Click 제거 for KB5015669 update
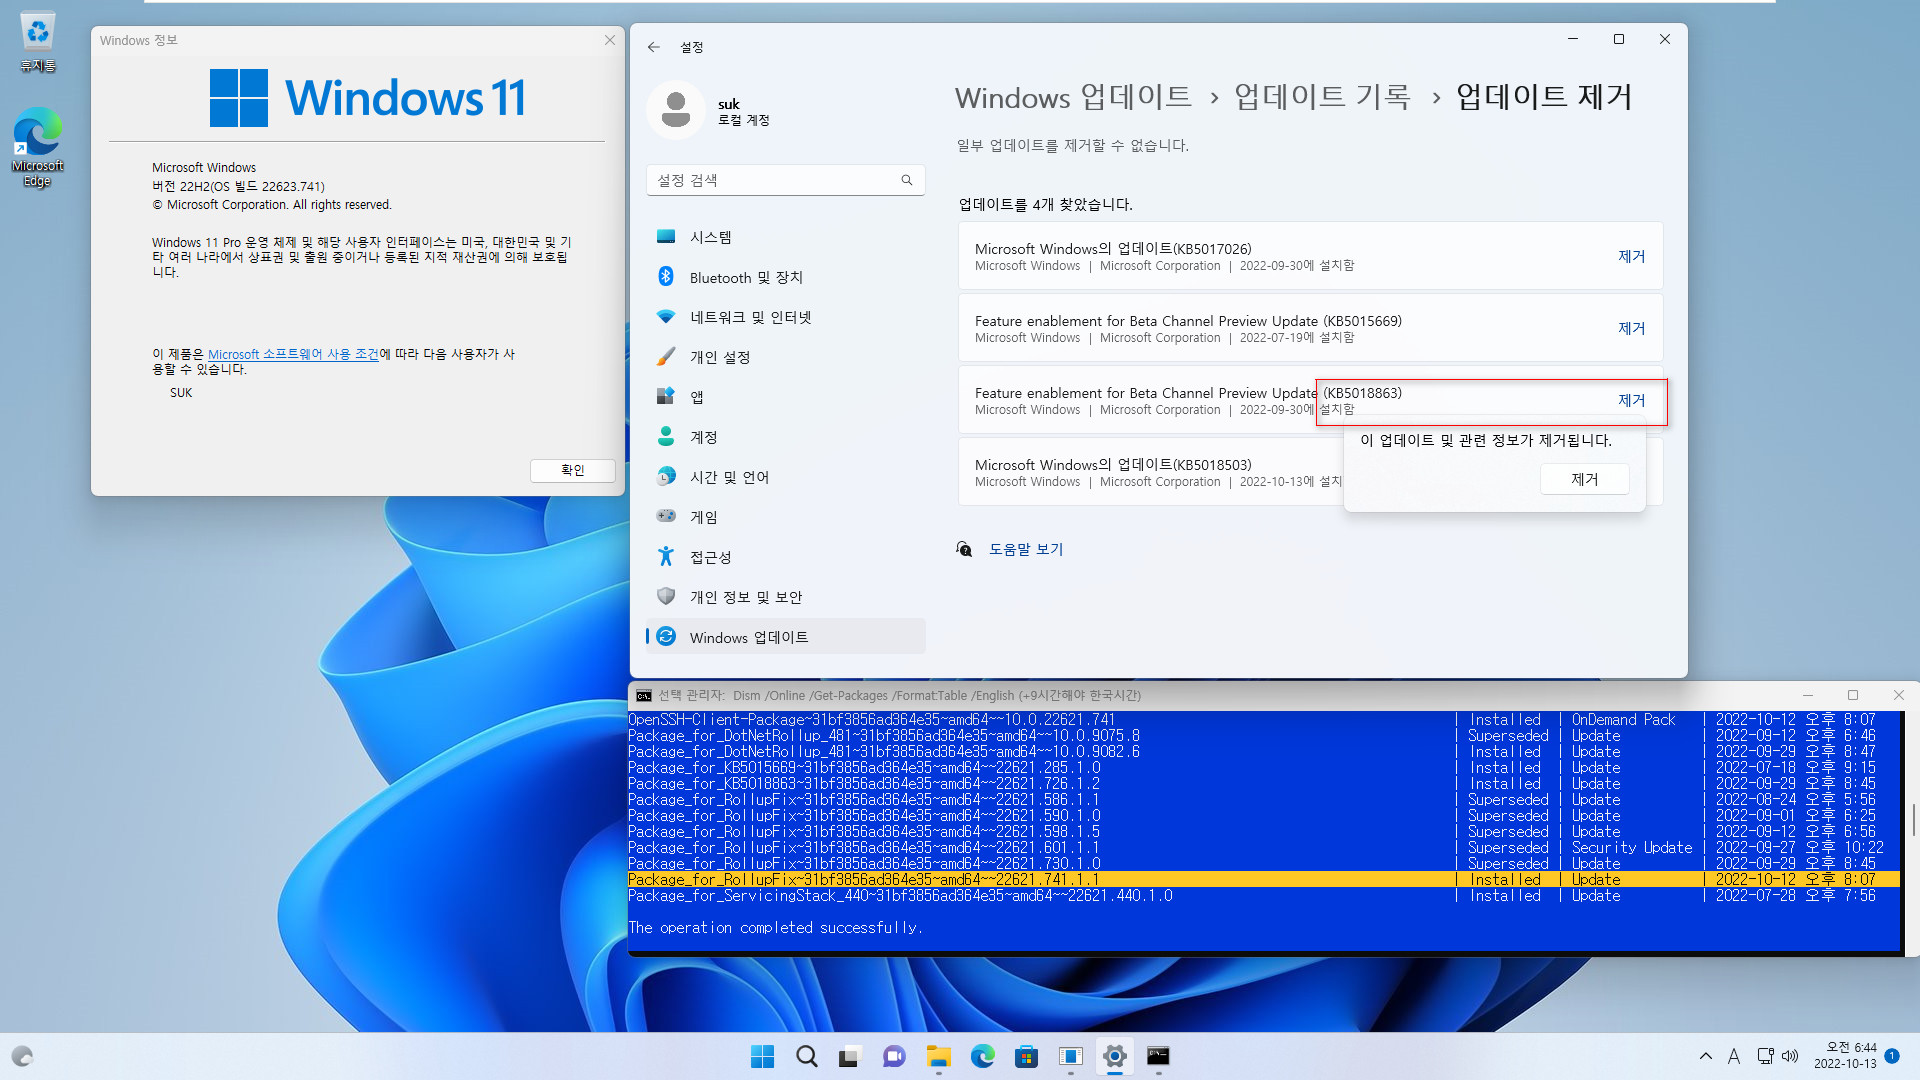The width and height of the screenshot is (1920, 1080). click(1631, 328)
